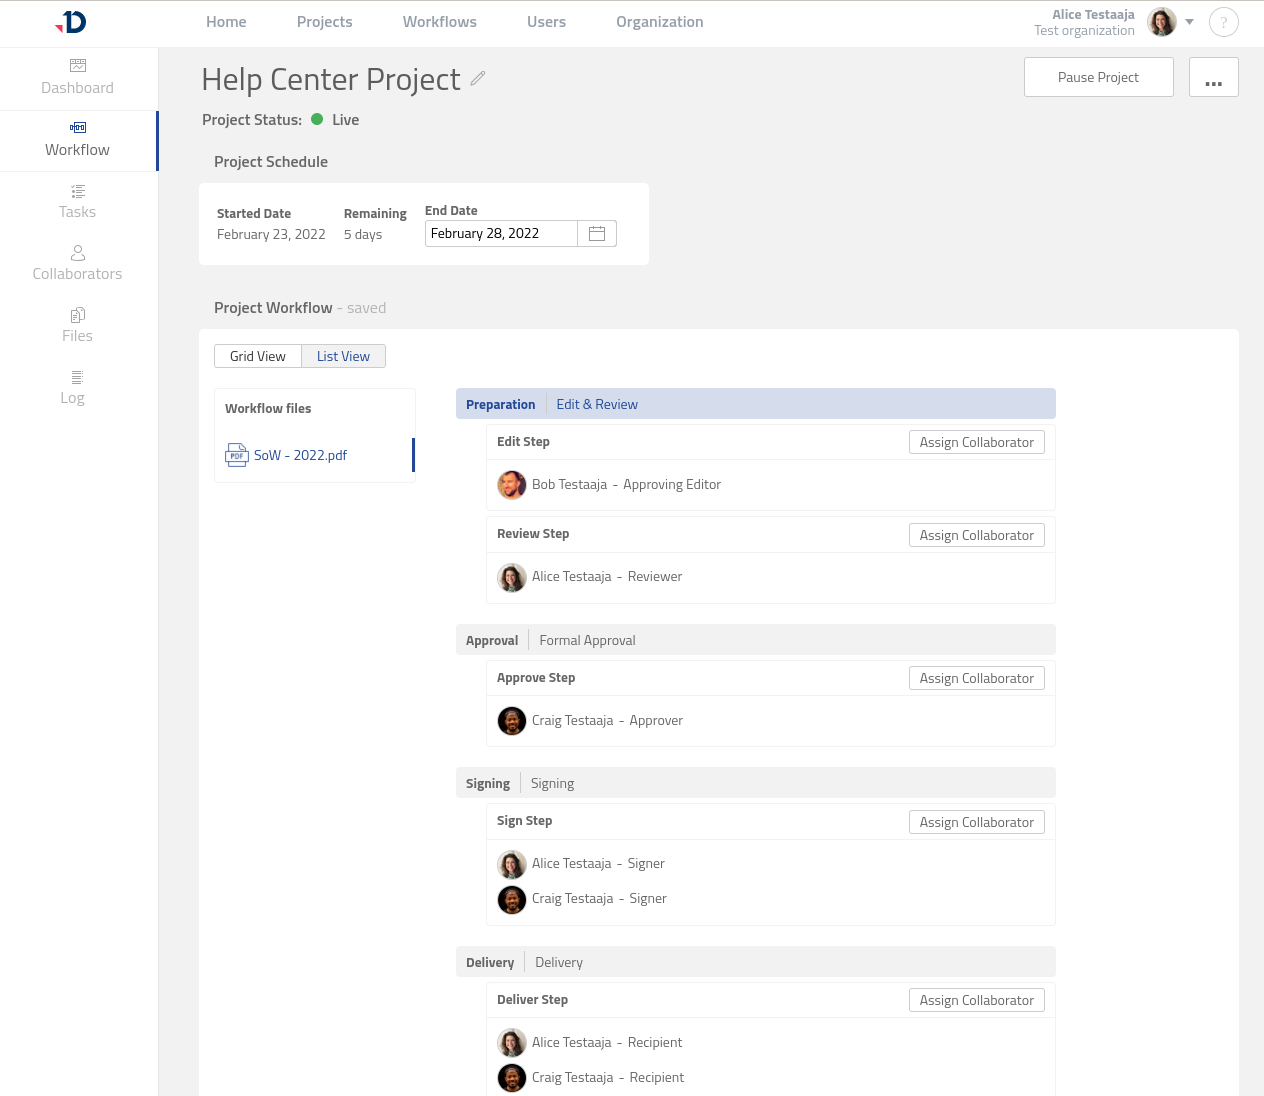1264x1096 pixels.
Task: Go to Tasks in the sidebar
Action: point(78,201)
